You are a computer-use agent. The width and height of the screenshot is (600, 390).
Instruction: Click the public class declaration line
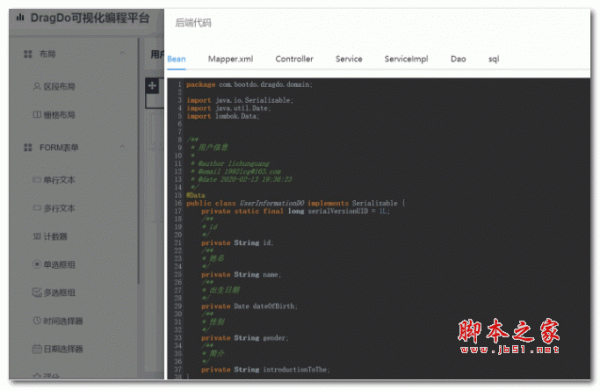click(295, 203)
